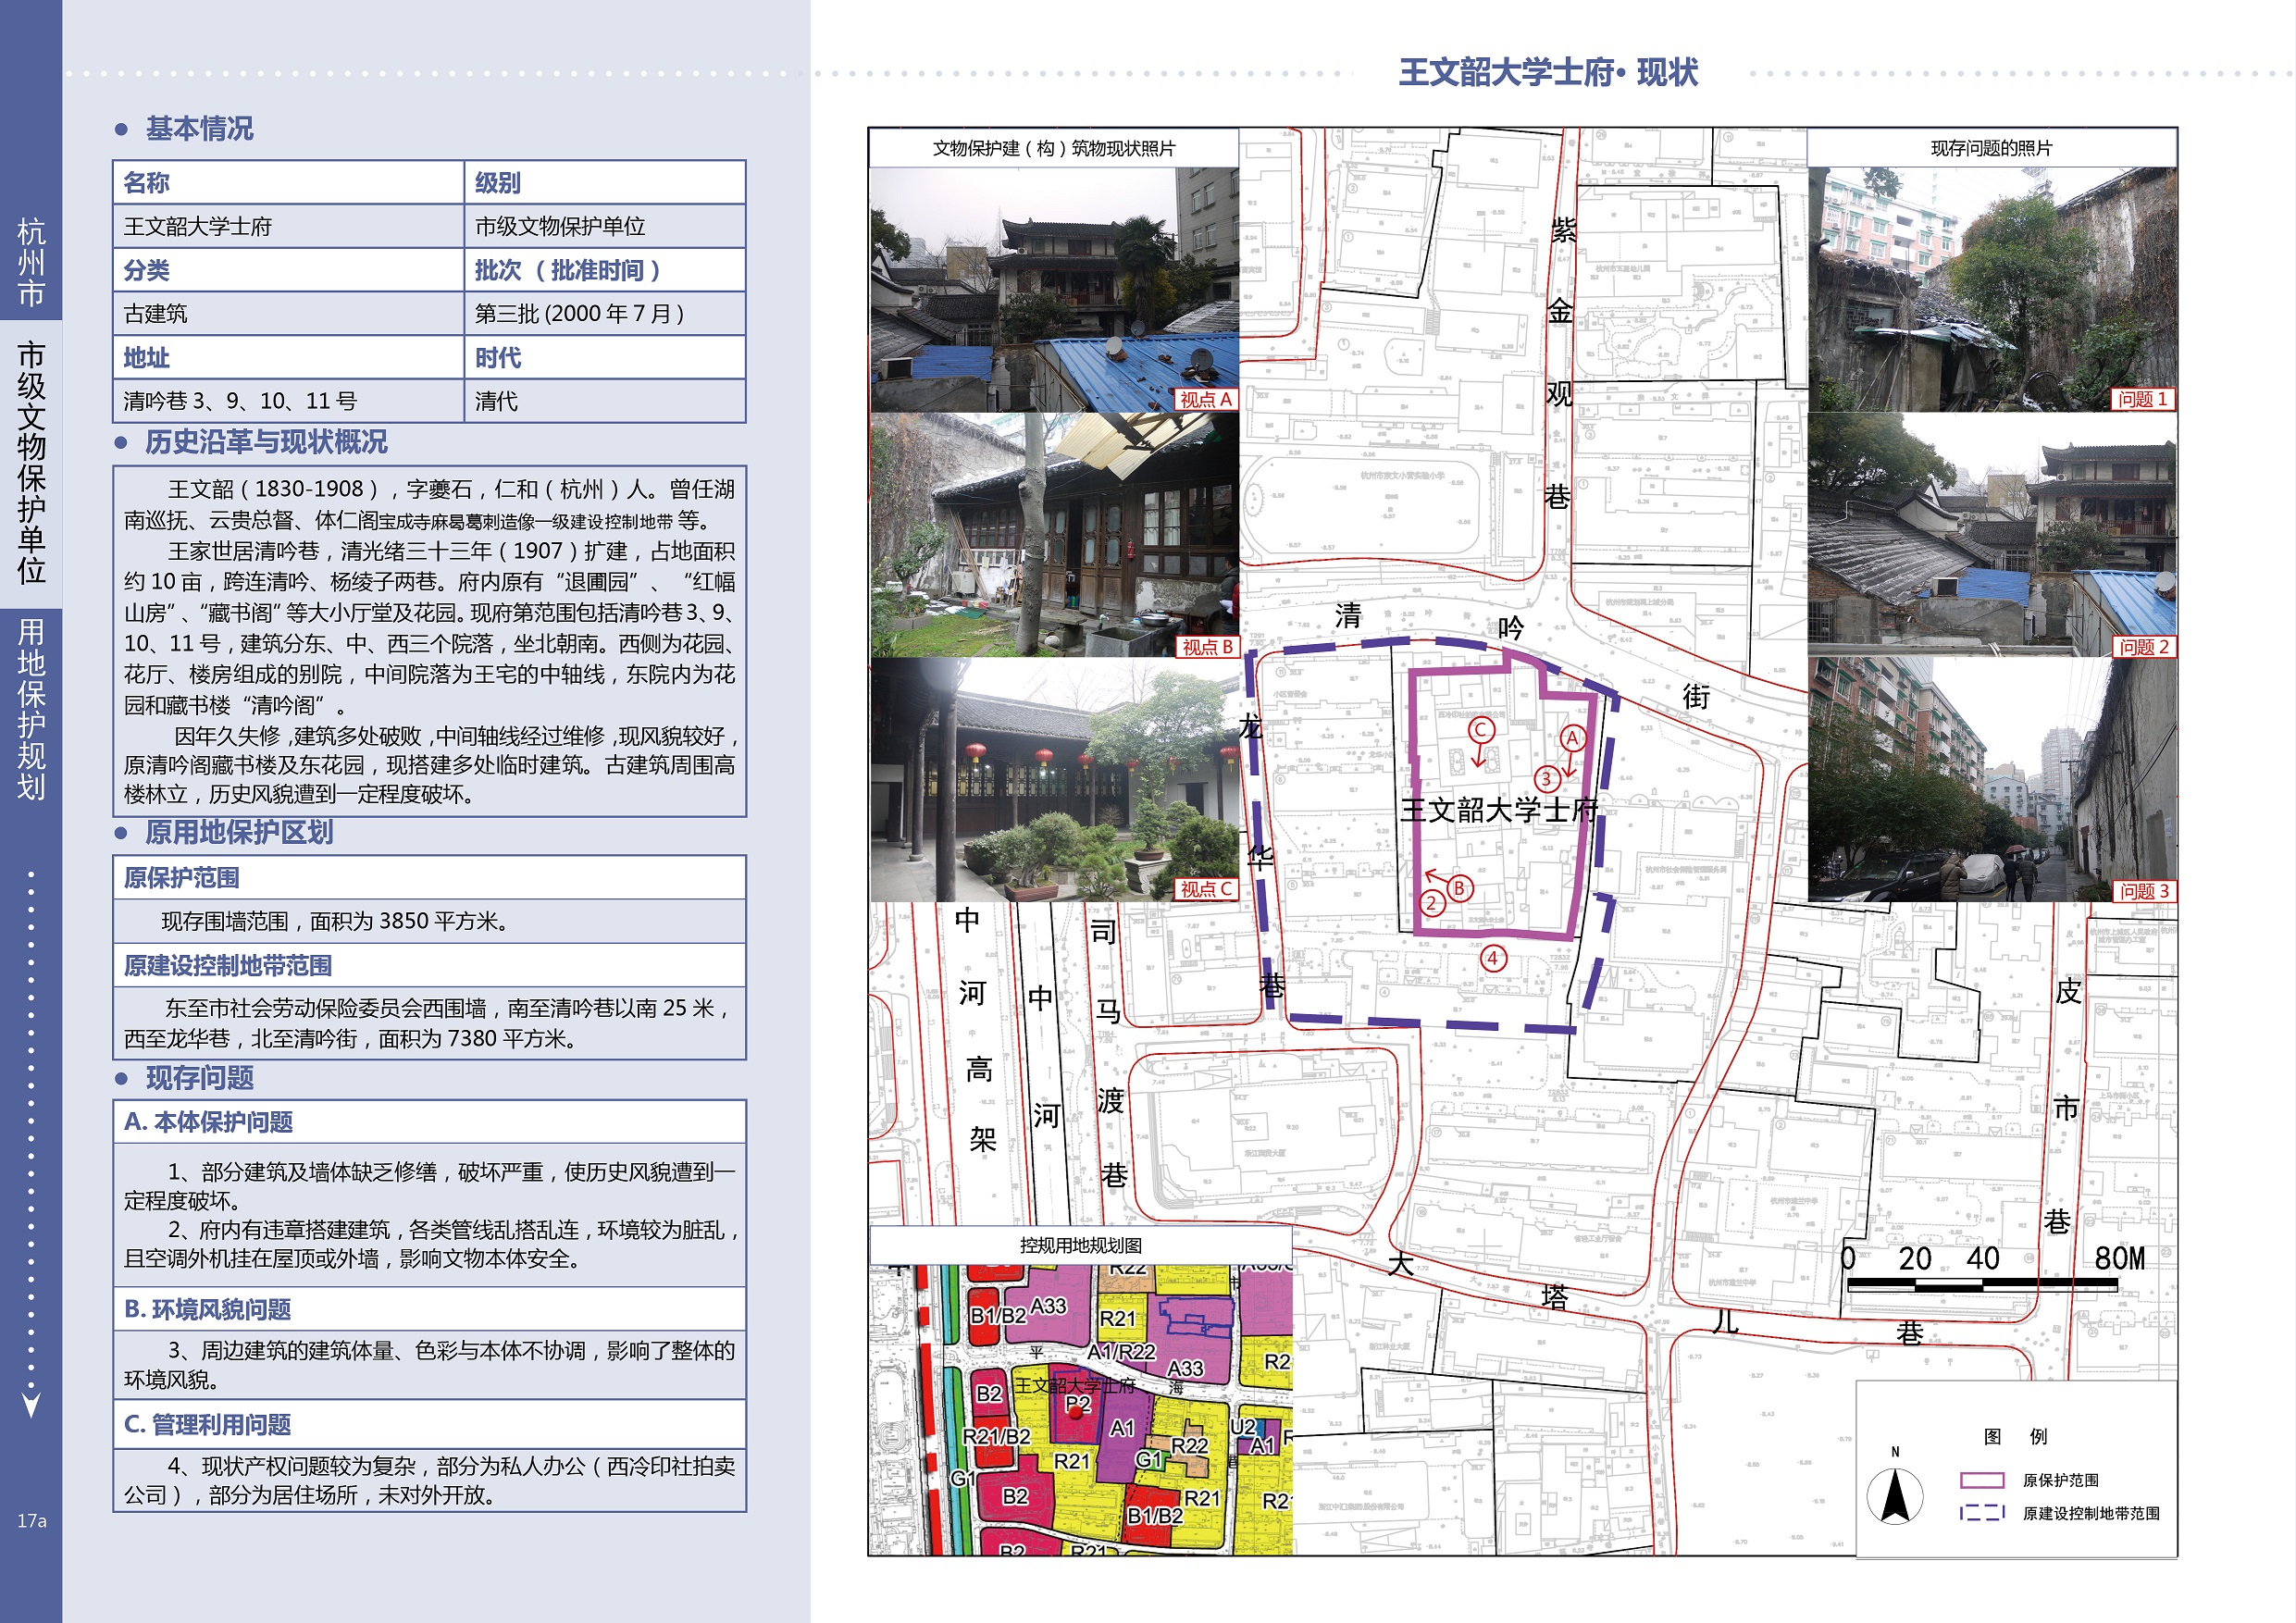Click circled marker C on the map
The height and width of the screenshot is (1623, 2296).
[x=1481, y=730]
